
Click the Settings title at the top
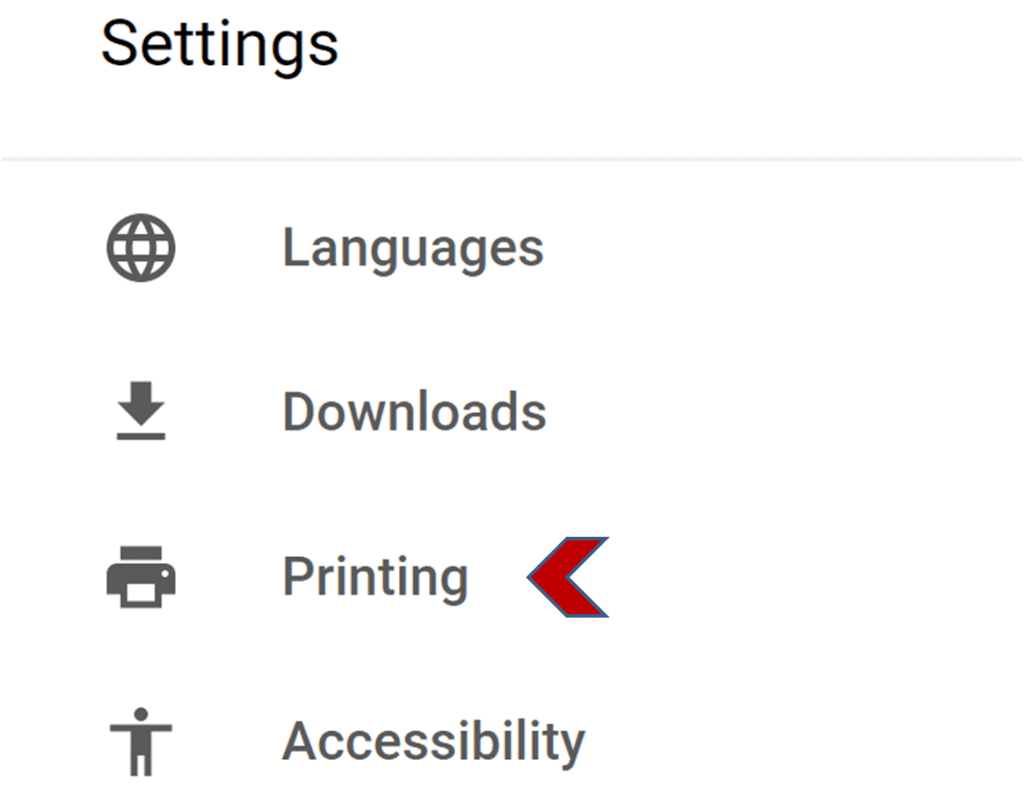pyautogui.click(x=220, y=44)
